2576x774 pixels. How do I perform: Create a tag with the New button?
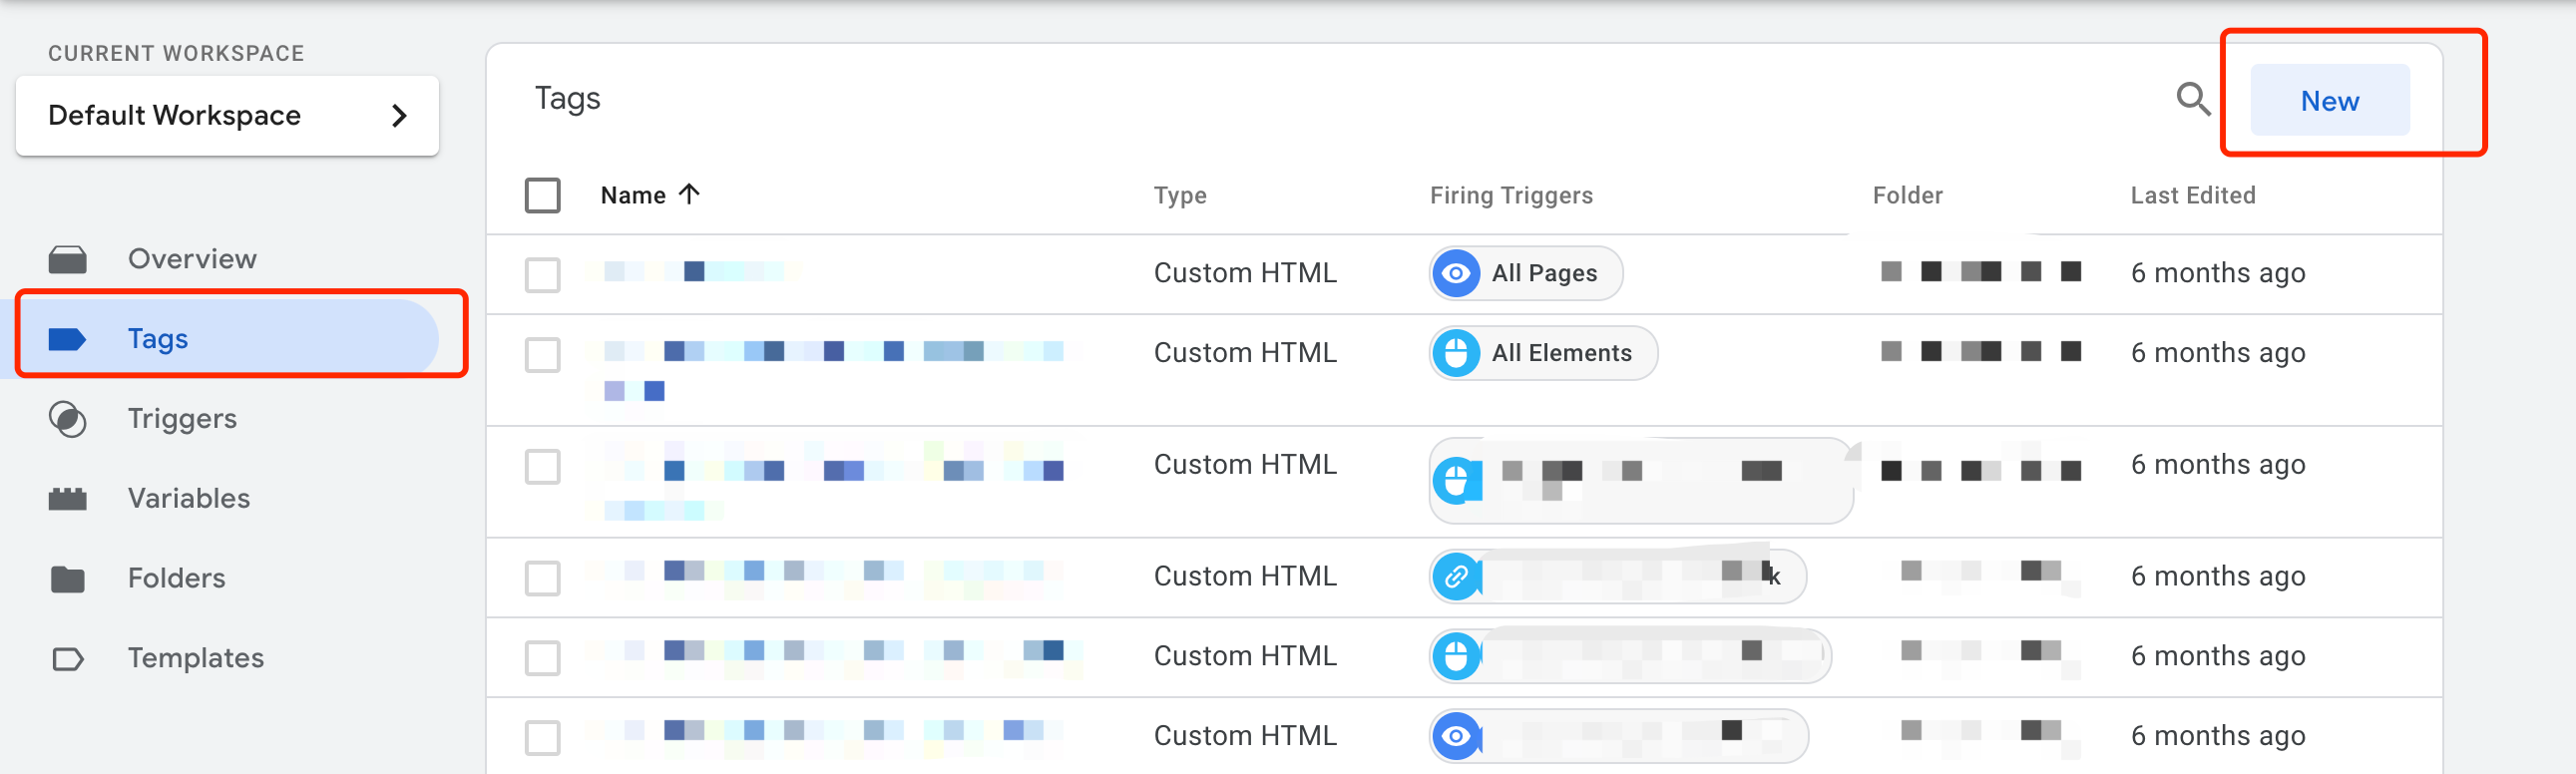click(x=2328, y=101)
